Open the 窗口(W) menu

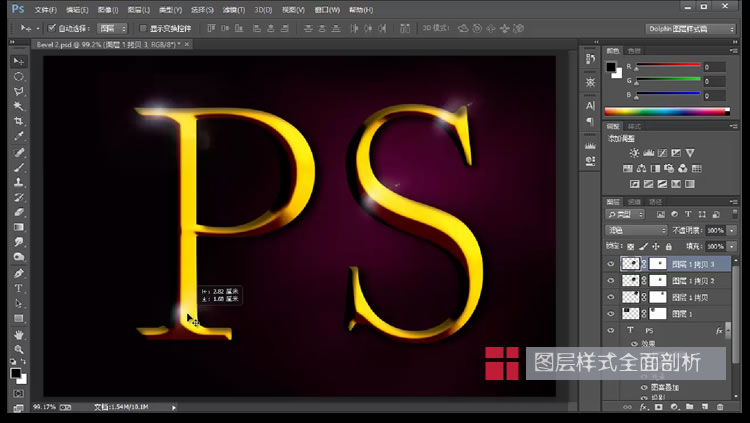click(327, 10)
